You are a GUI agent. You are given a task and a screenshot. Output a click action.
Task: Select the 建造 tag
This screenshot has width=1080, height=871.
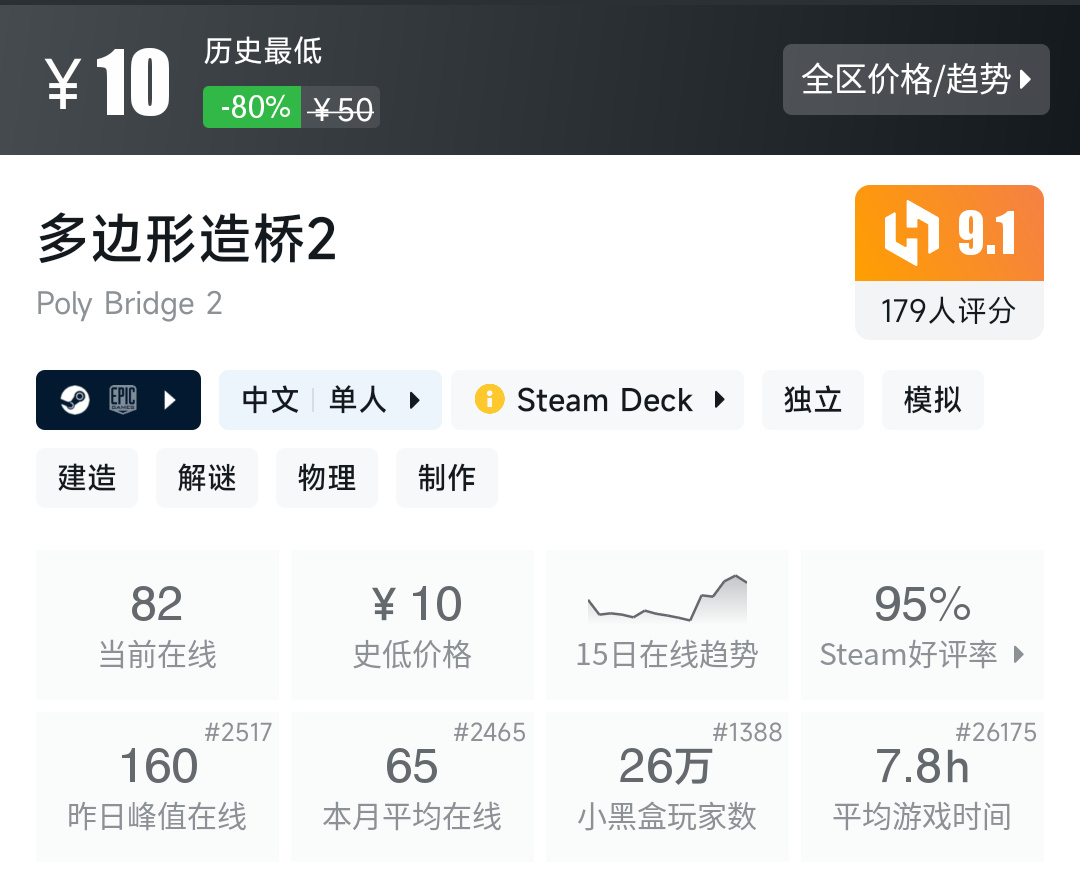pos(87,478)
